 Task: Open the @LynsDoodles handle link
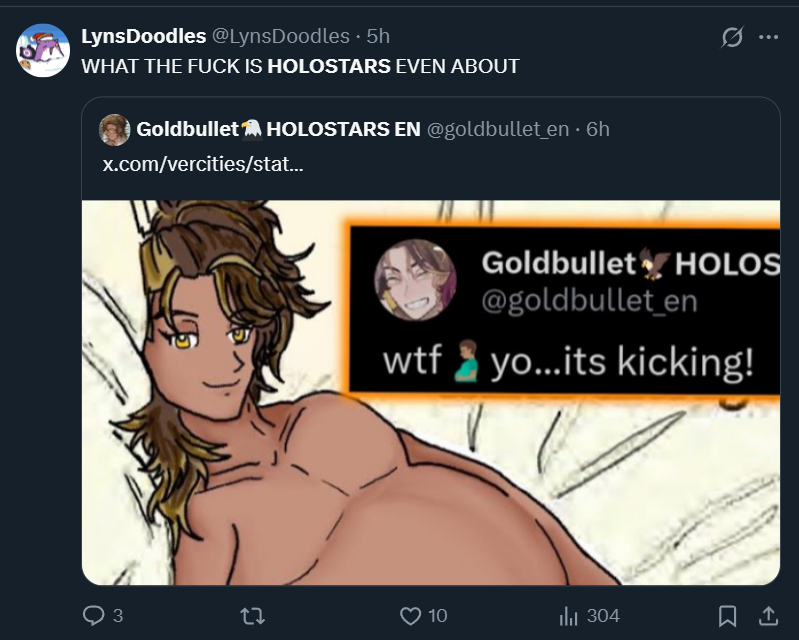tap(281, 36)
